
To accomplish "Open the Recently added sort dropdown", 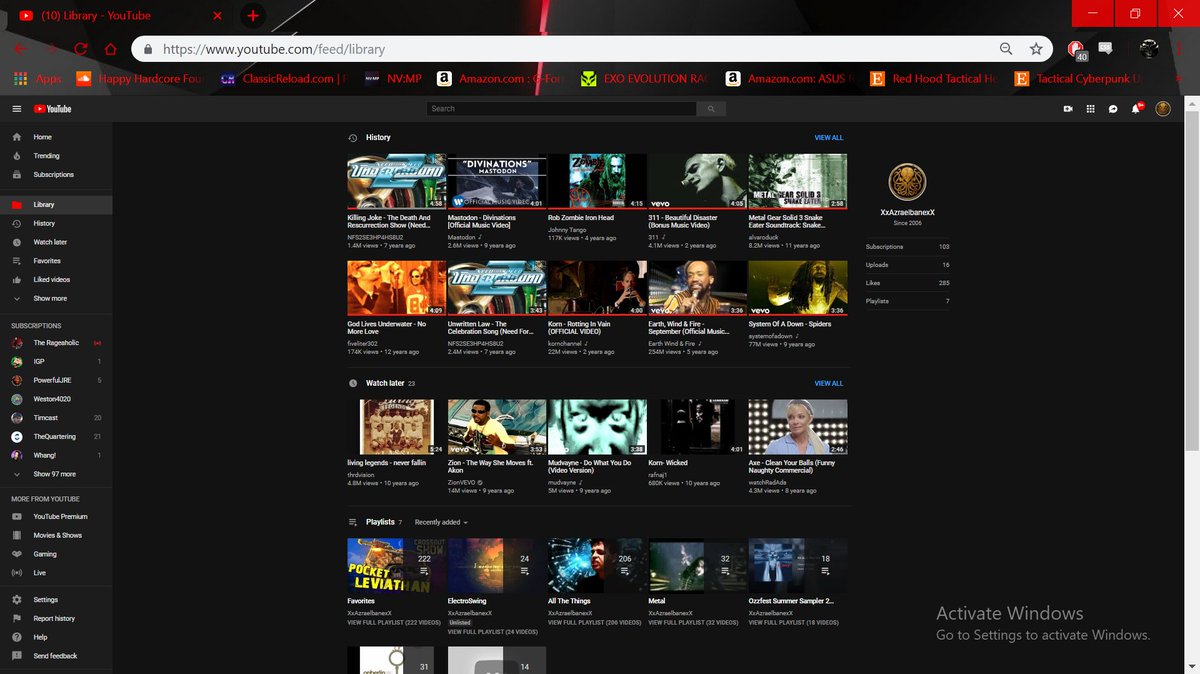I will [x=441, y=522].
